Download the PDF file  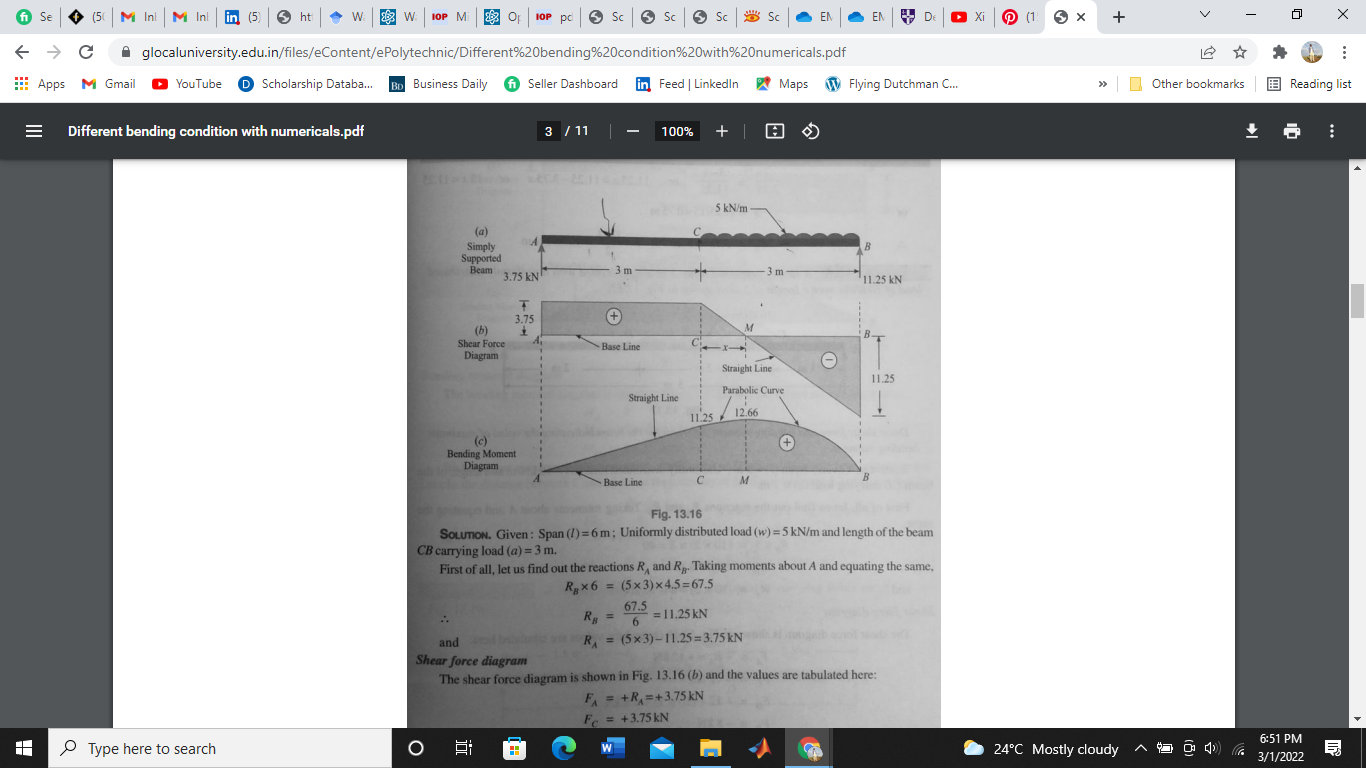tap(1251, 131)
